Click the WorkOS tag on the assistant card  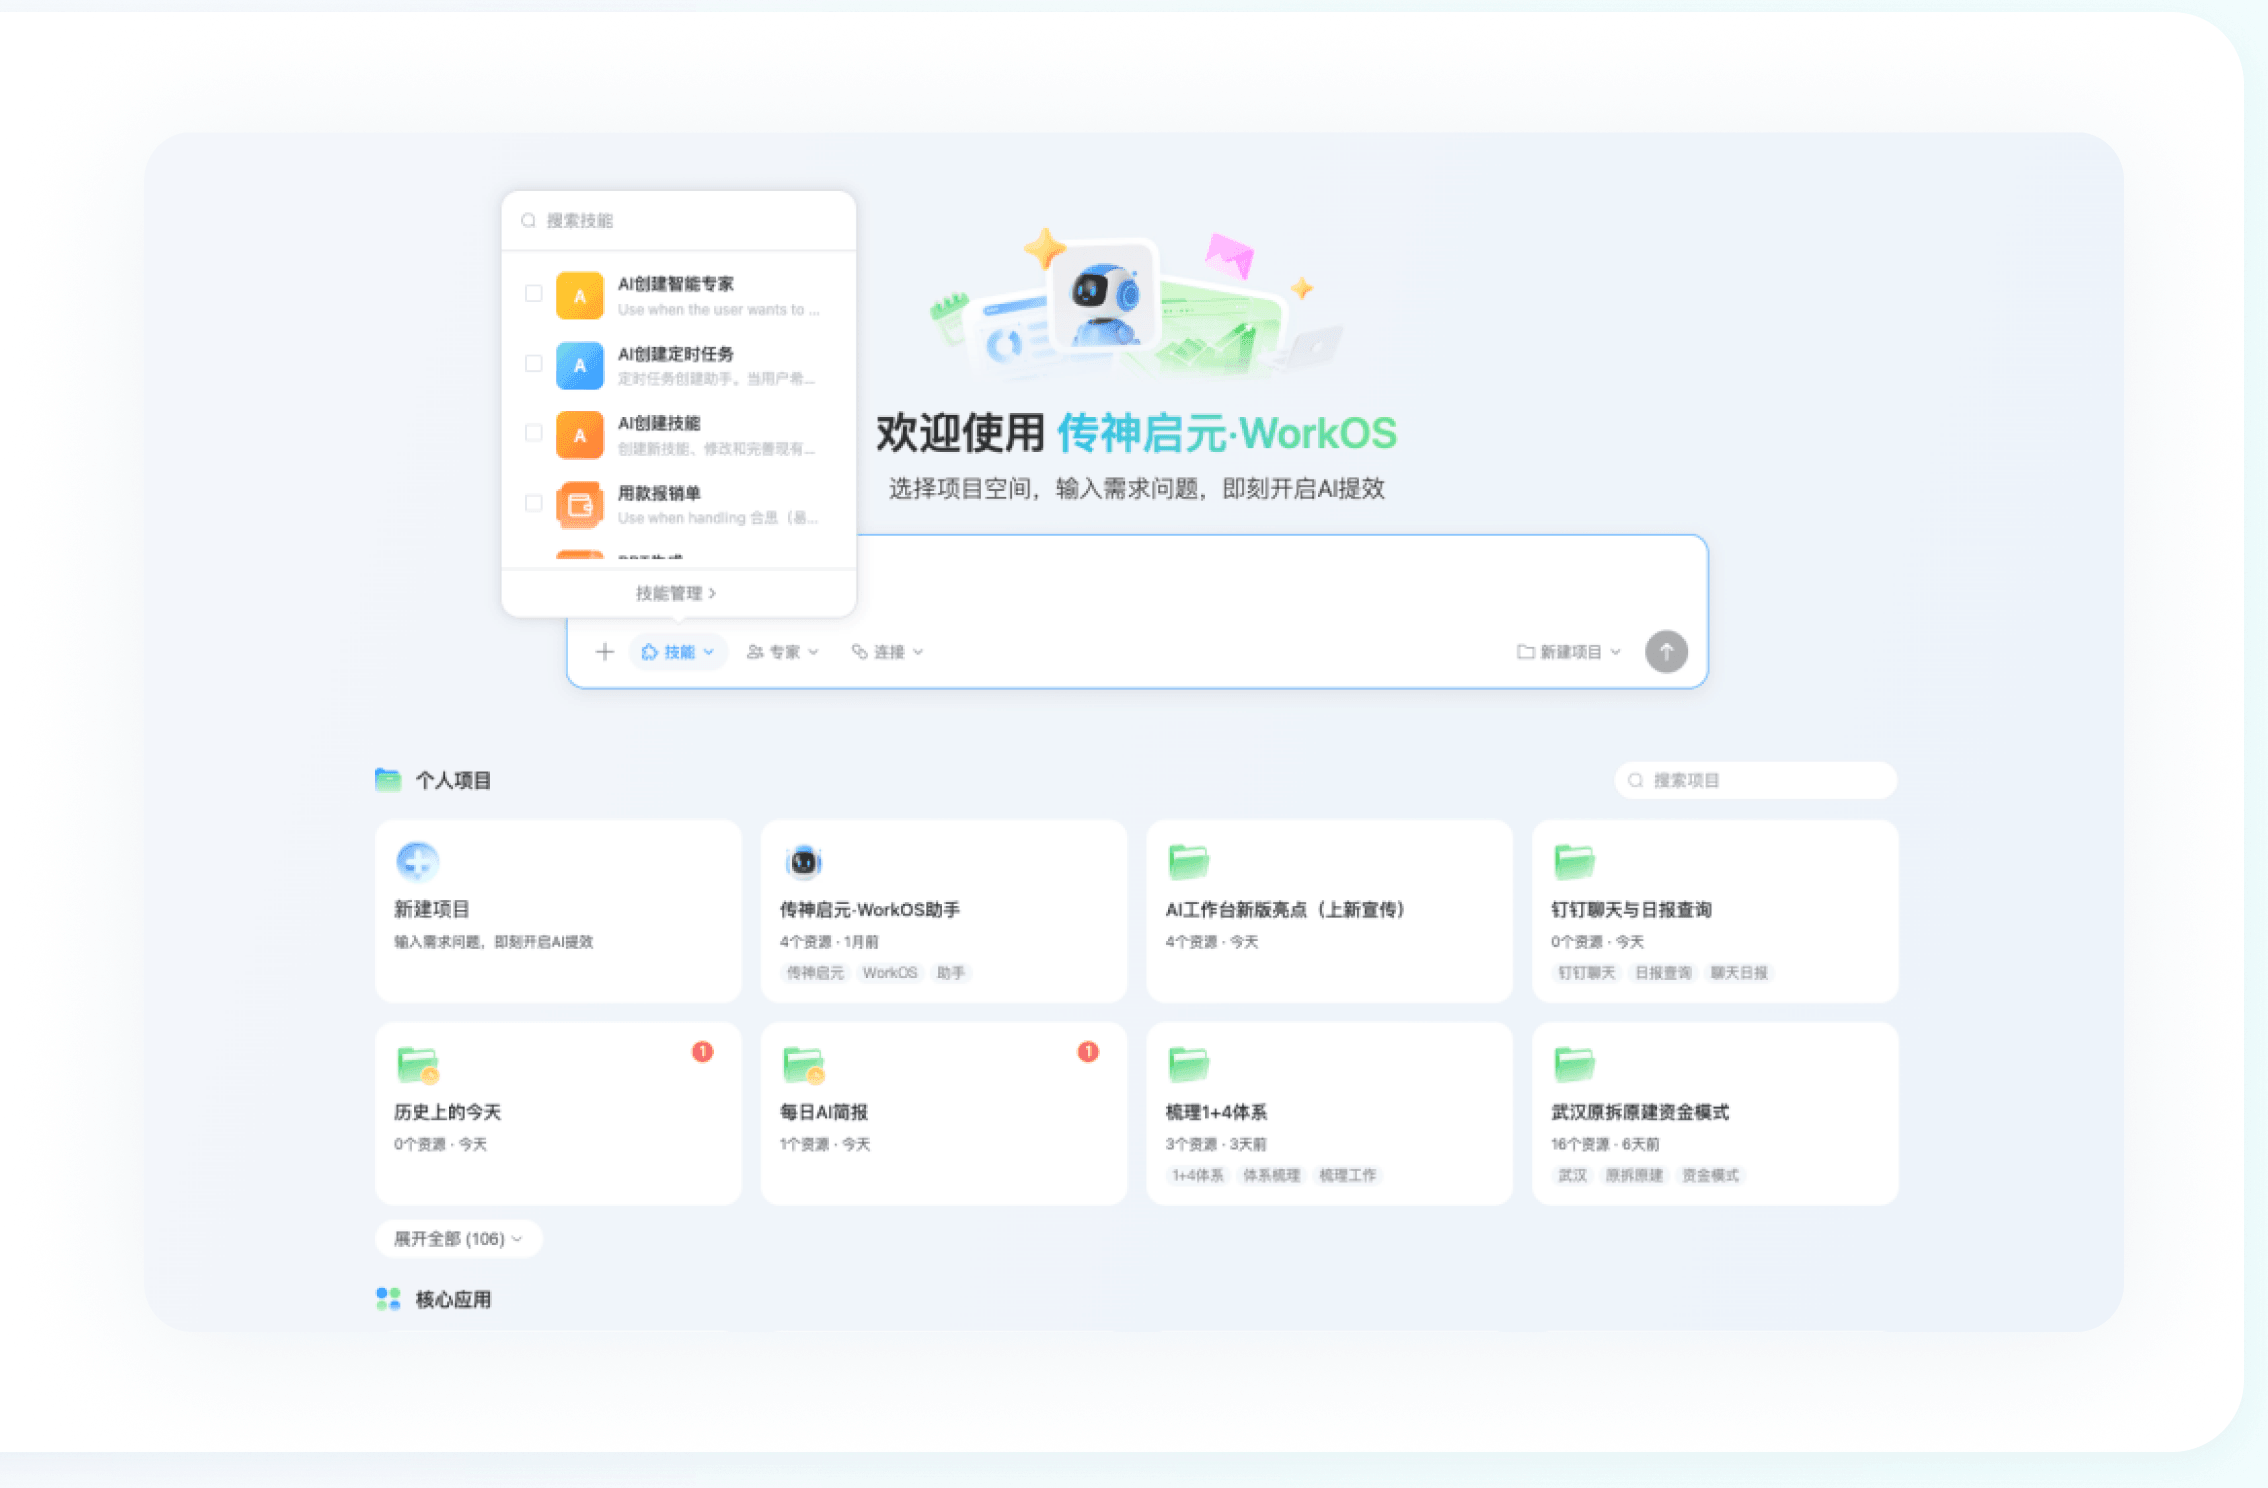click(x=890, y=973)
